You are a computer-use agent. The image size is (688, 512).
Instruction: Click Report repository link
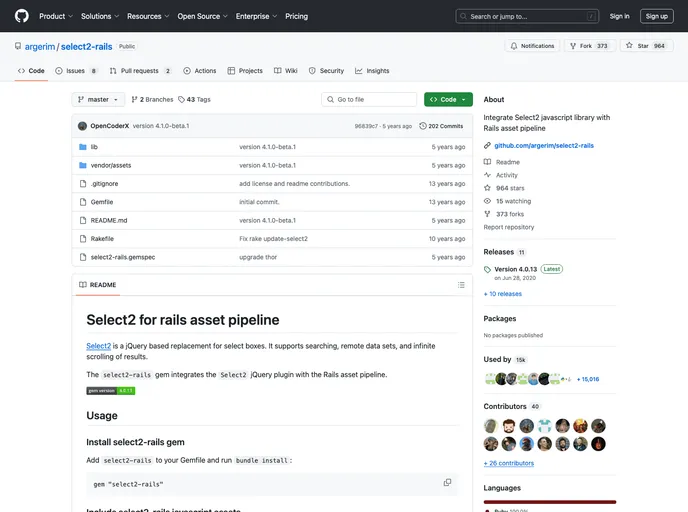pyautogui.click(x=509, y=227)
